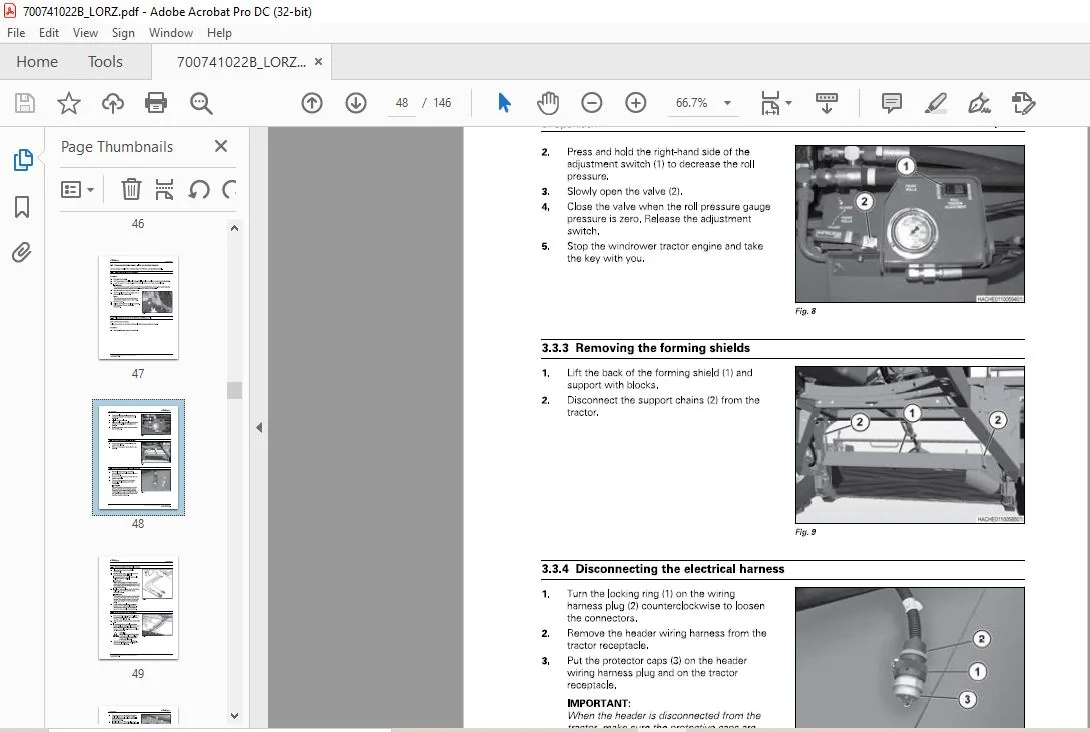
Task: Expand fit page options dropdown arrow
Action: point(788,103)
